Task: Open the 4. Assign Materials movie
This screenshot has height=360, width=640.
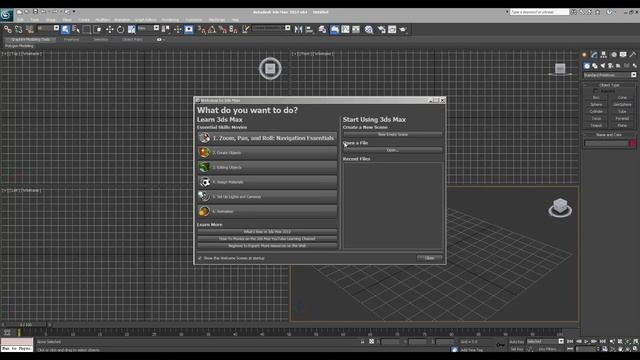Action: click(267, 182)
